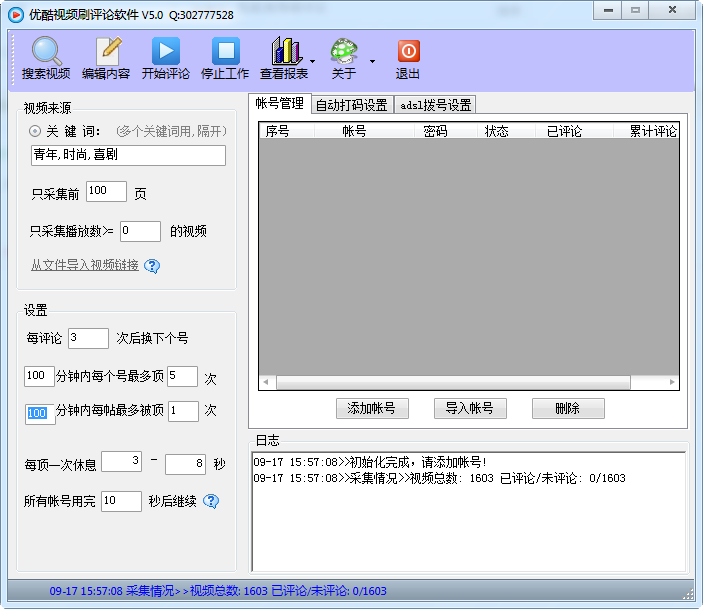The height and width of the screenshot is (609, 703).
Task: Click the 状态 column header
Action: 506,130
